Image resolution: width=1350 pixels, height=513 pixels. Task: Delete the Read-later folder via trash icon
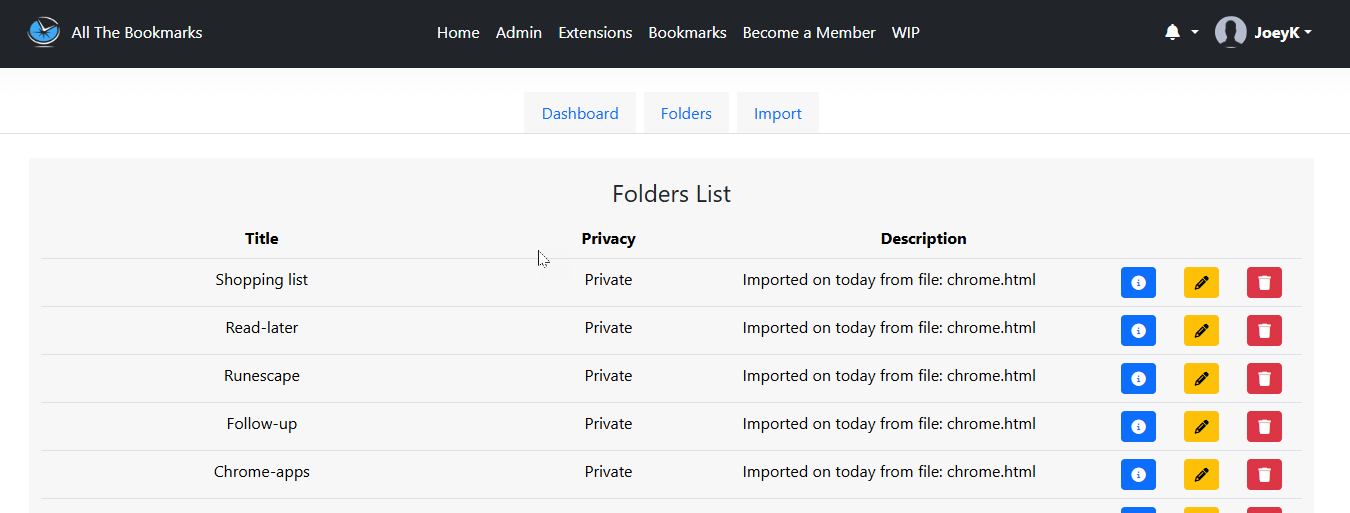tap(1264, 331)
